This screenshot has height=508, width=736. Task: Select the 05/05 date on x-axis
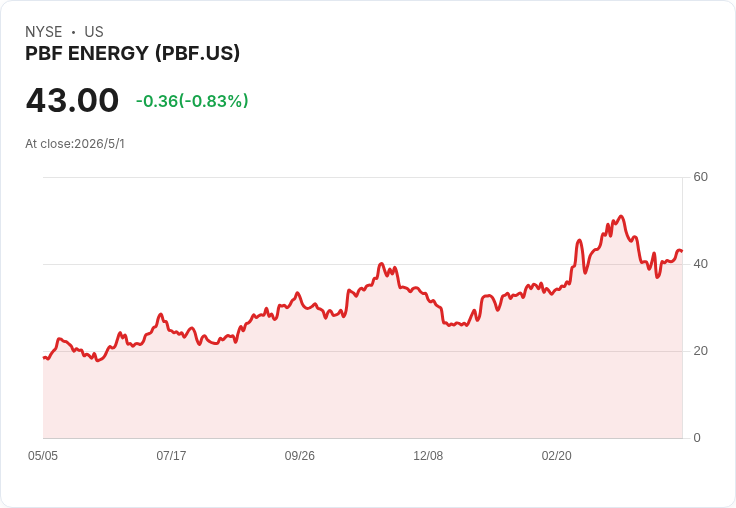(x=43, y=455)
